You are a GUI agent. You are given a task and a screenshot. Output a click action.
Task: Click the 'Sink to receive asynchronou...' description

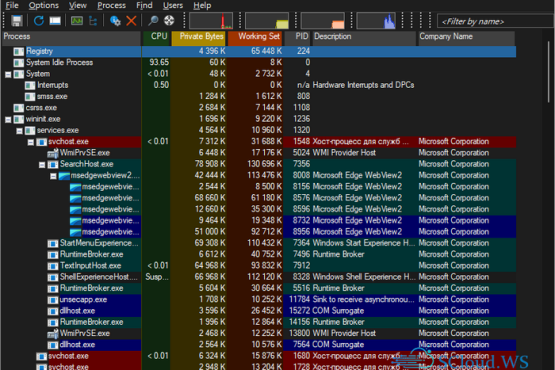click(x=363, y=300)
